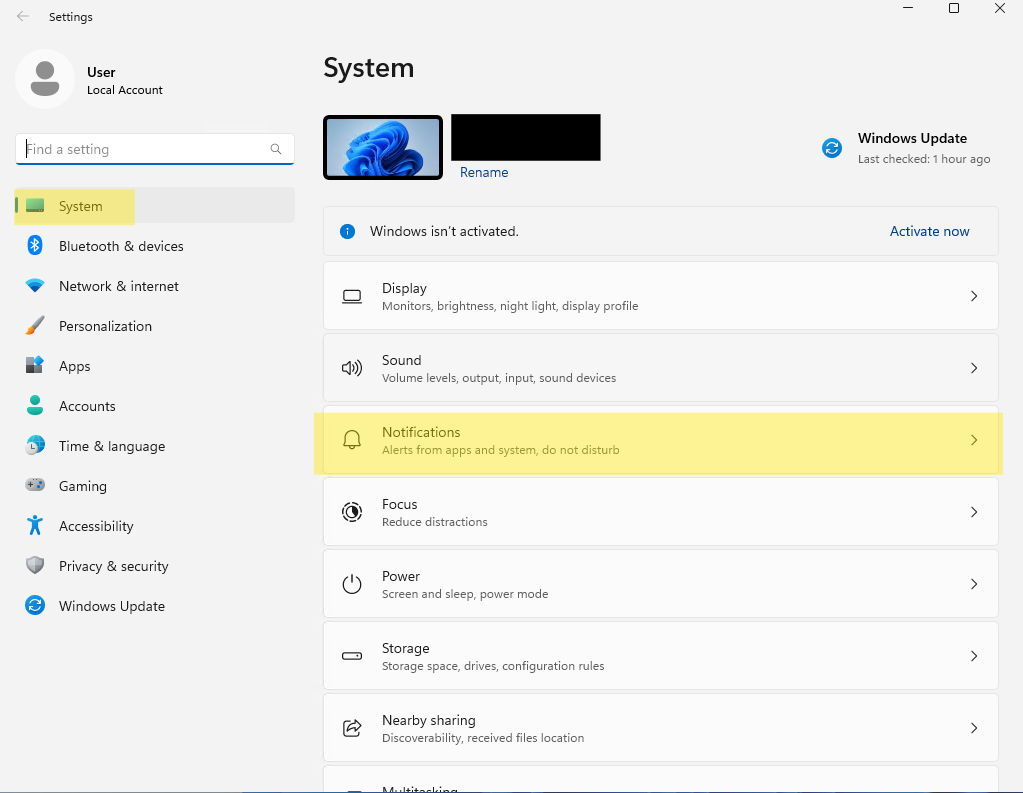Click the Privacy & security shield icon
Screen dimensions: 1023x793
35,566
